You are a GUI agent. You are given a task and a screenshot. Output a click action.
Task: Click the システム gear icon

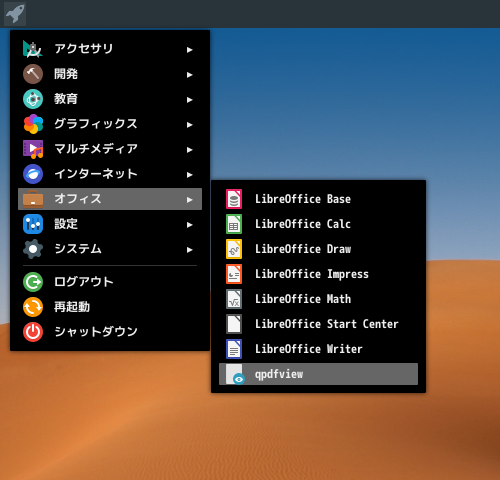coord(33,249)
